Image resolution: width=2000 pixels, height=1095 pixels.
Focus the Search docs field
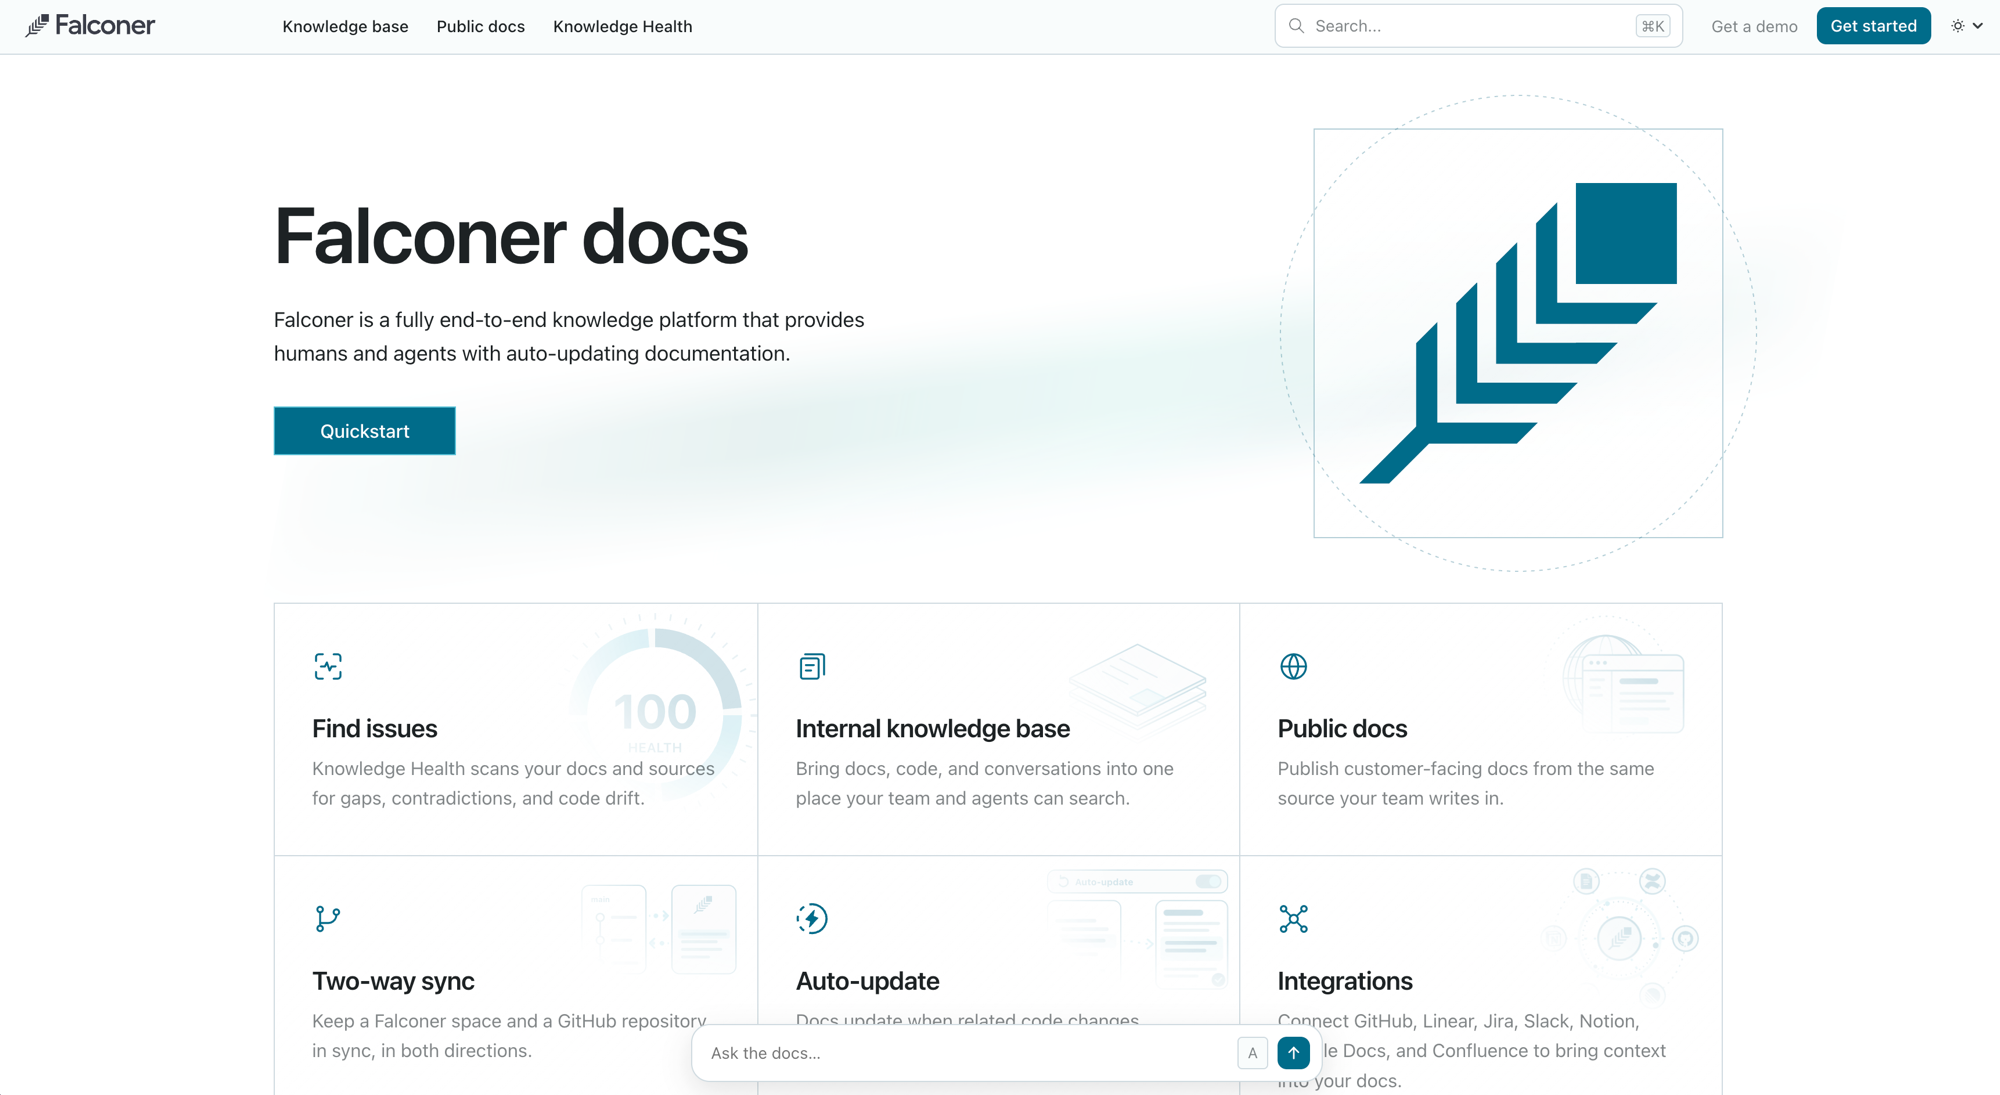(x=1478, y=26)
